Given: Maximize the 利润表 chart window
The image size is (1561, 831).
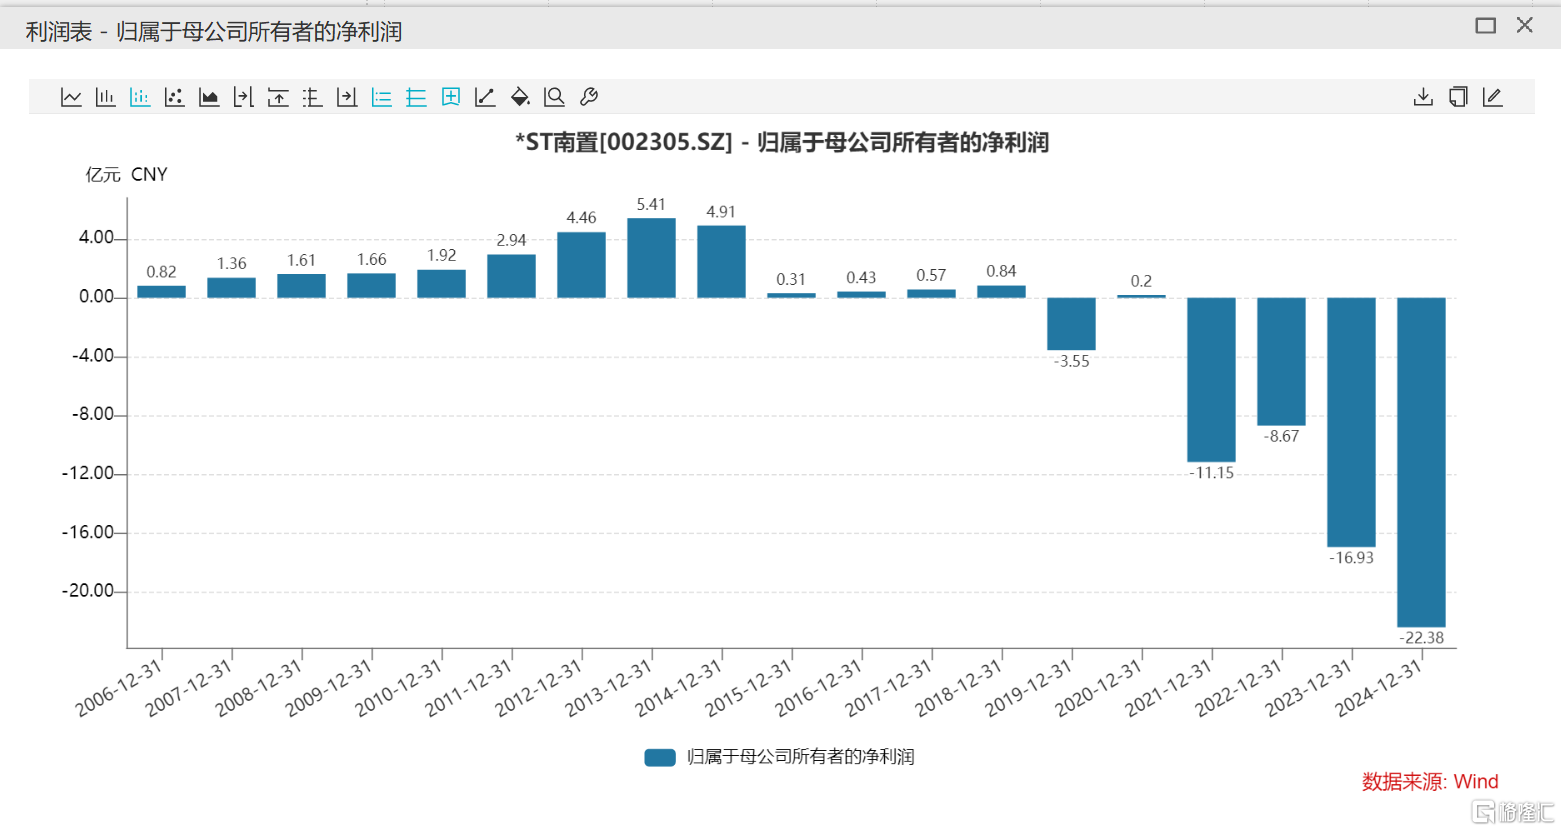Looking at the screenshot, I should (1486, 26).
